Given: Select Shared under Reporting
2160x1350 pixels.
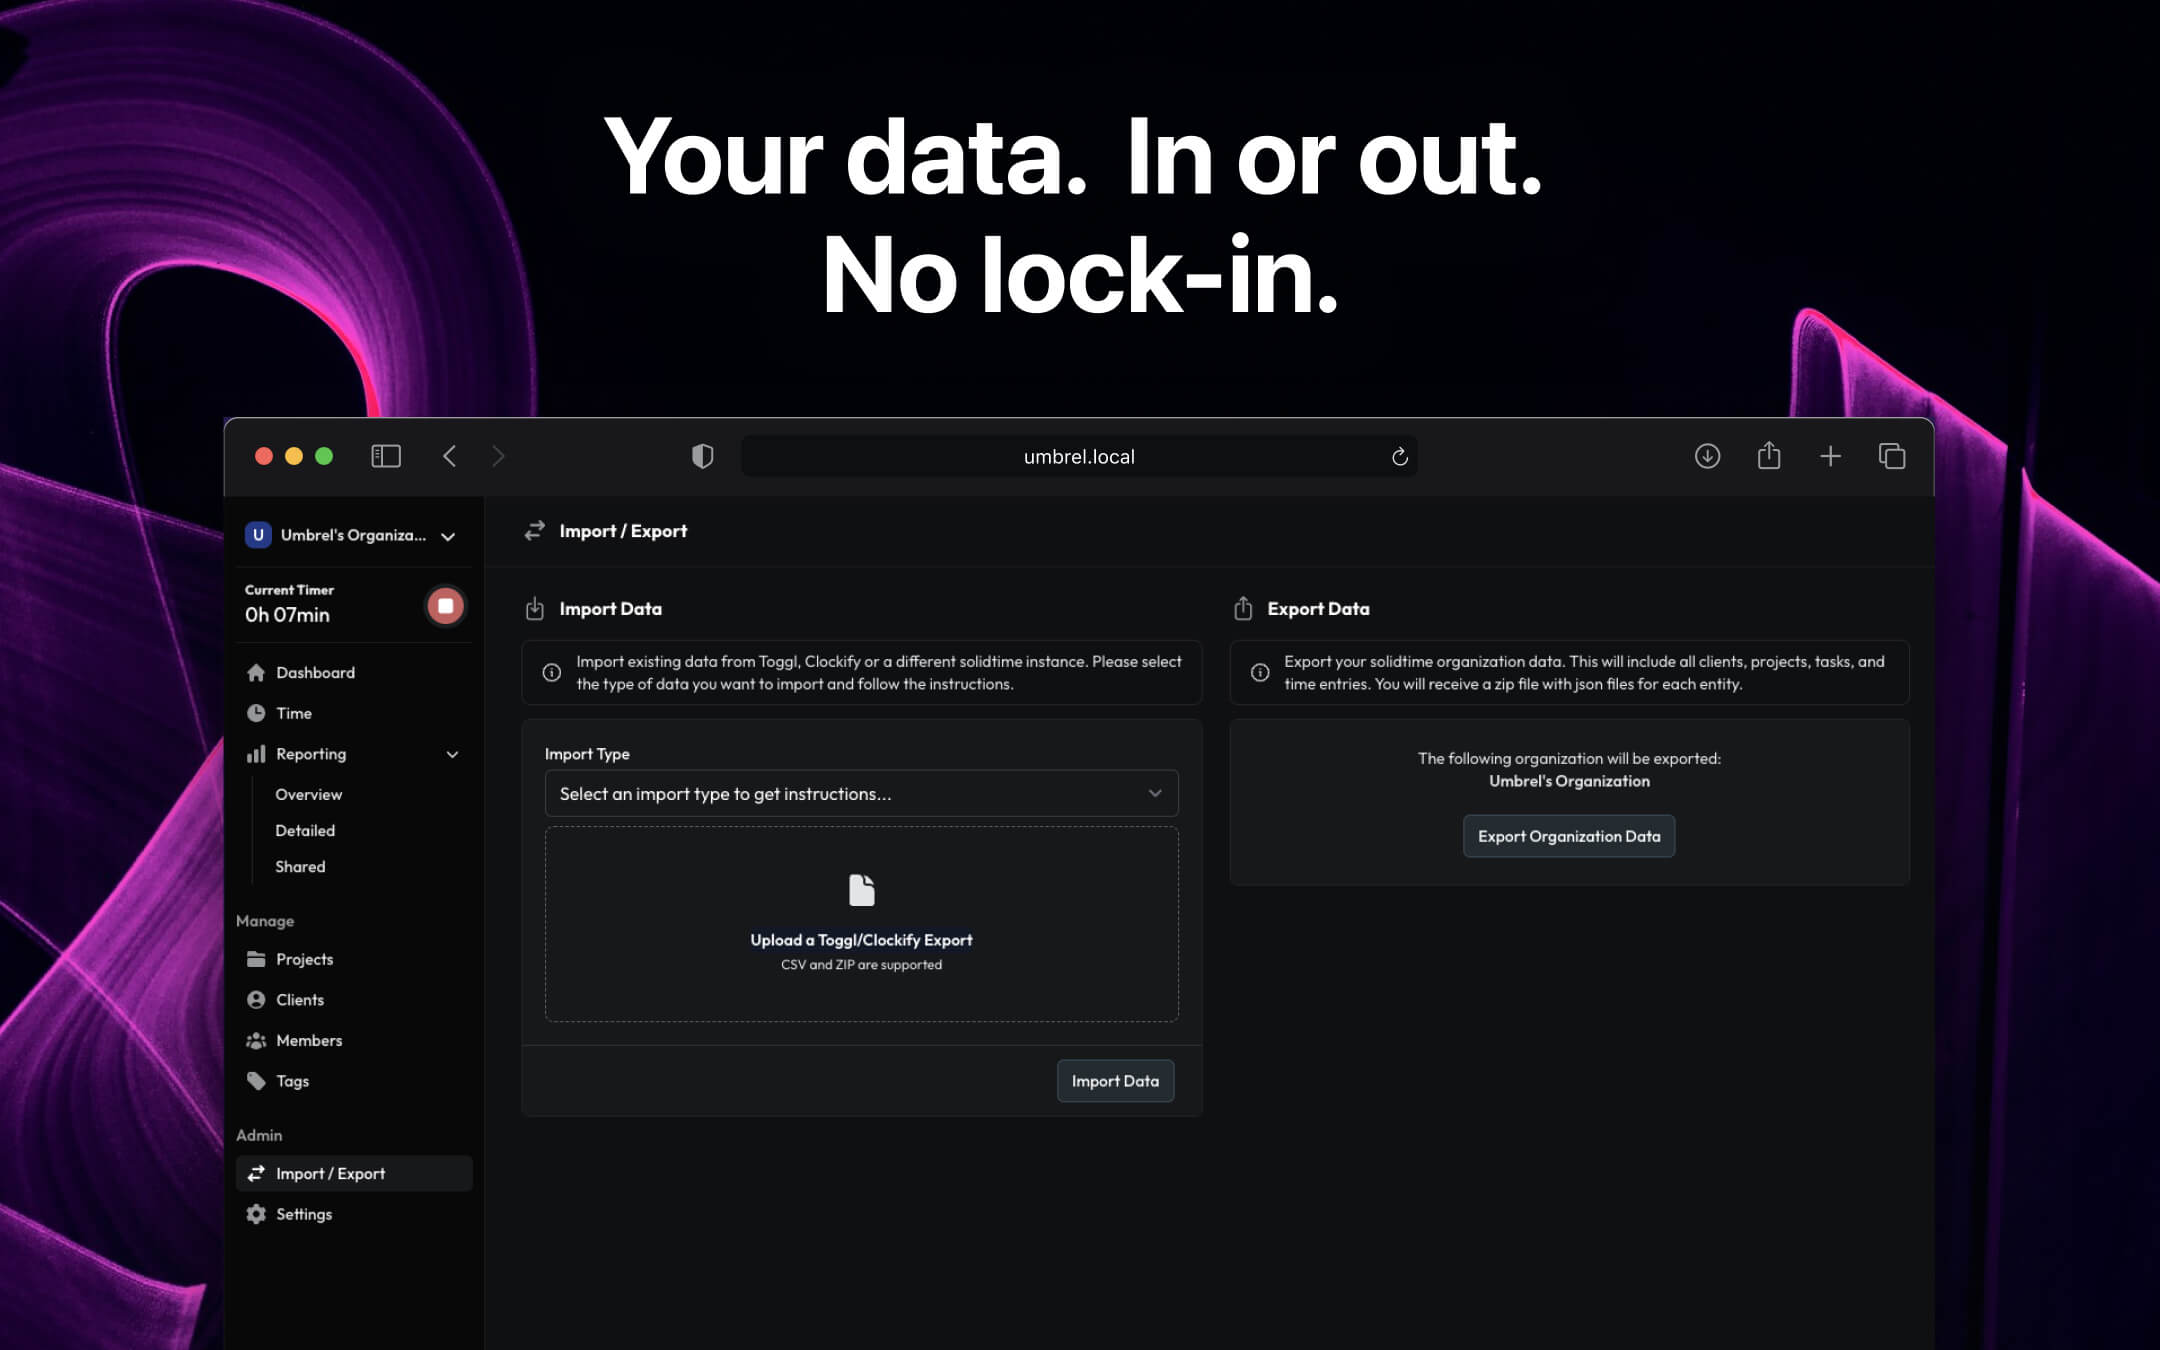Looking at the screenshot, I should click(299, 866).
